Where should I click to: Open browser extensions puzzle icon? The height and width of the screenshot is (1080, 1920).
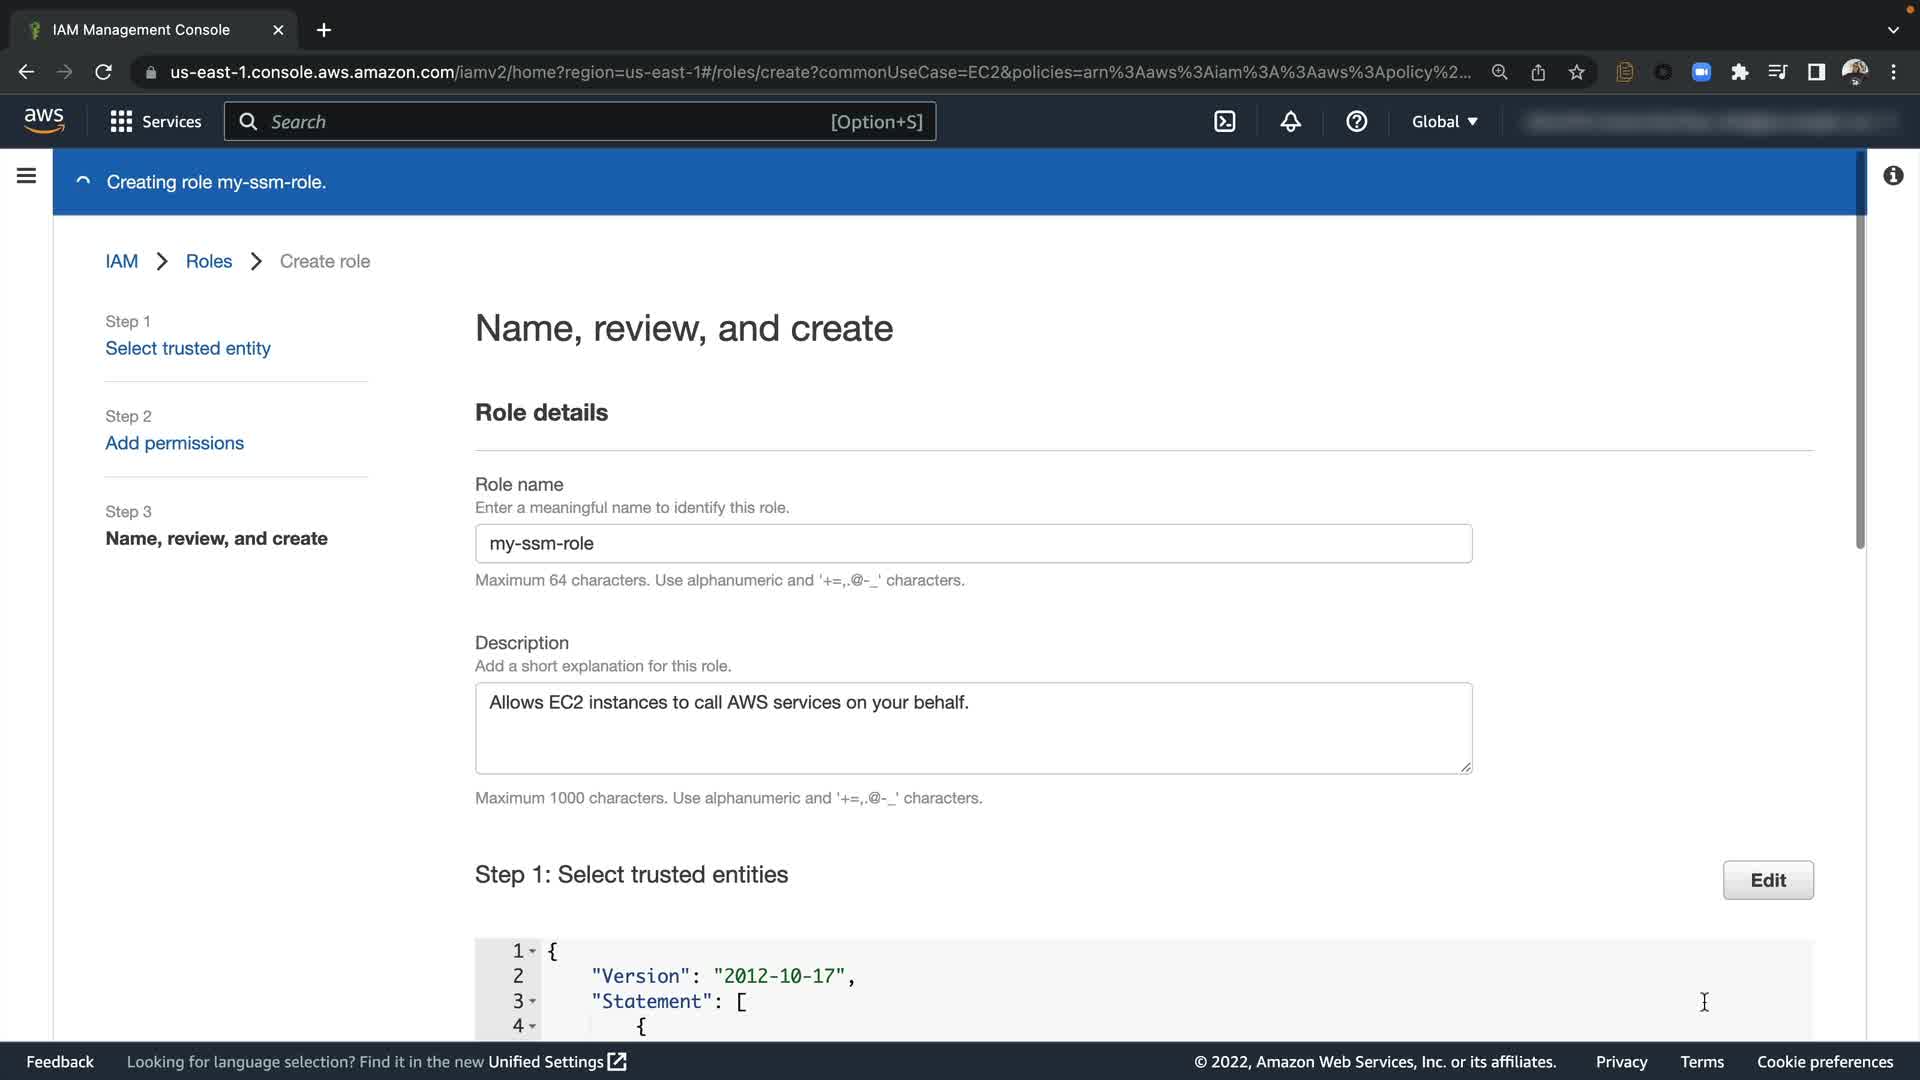click(1740, 72)
